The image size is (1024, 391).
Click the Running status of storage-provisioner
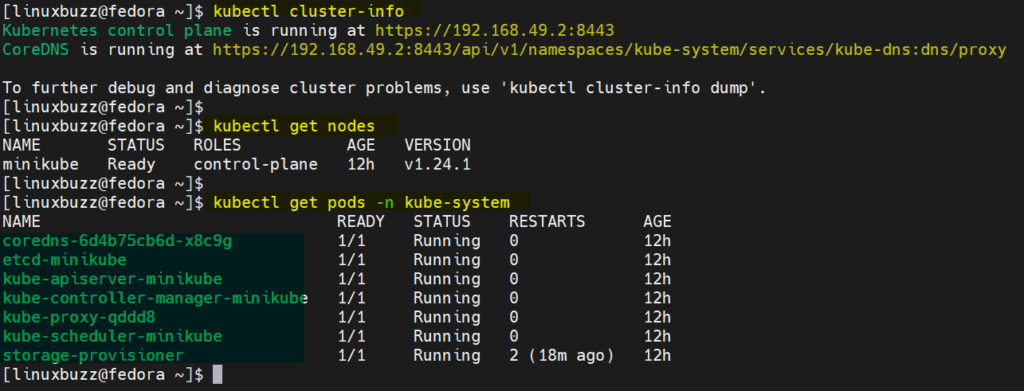tap(447, 355)
